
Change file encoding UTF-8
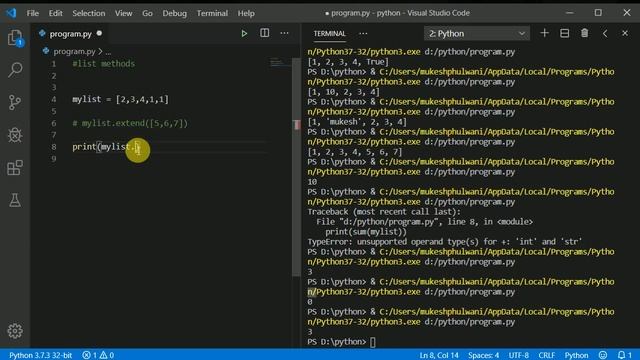518,355
